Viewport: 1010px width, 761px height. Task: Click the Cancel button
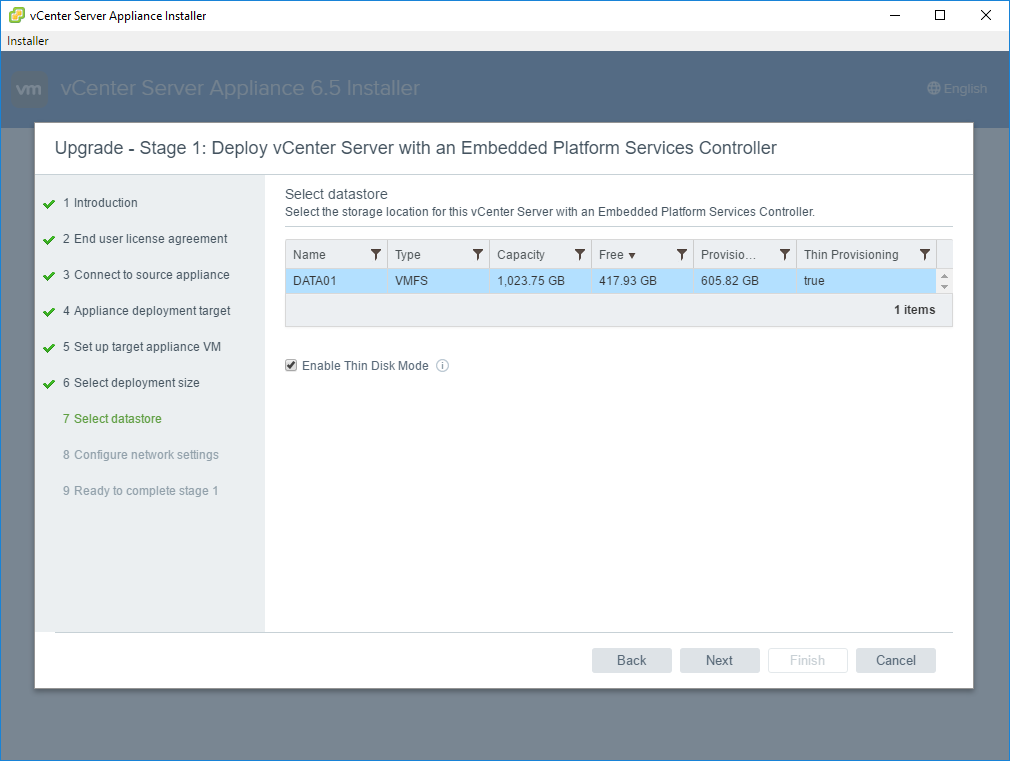click(896, 660)
